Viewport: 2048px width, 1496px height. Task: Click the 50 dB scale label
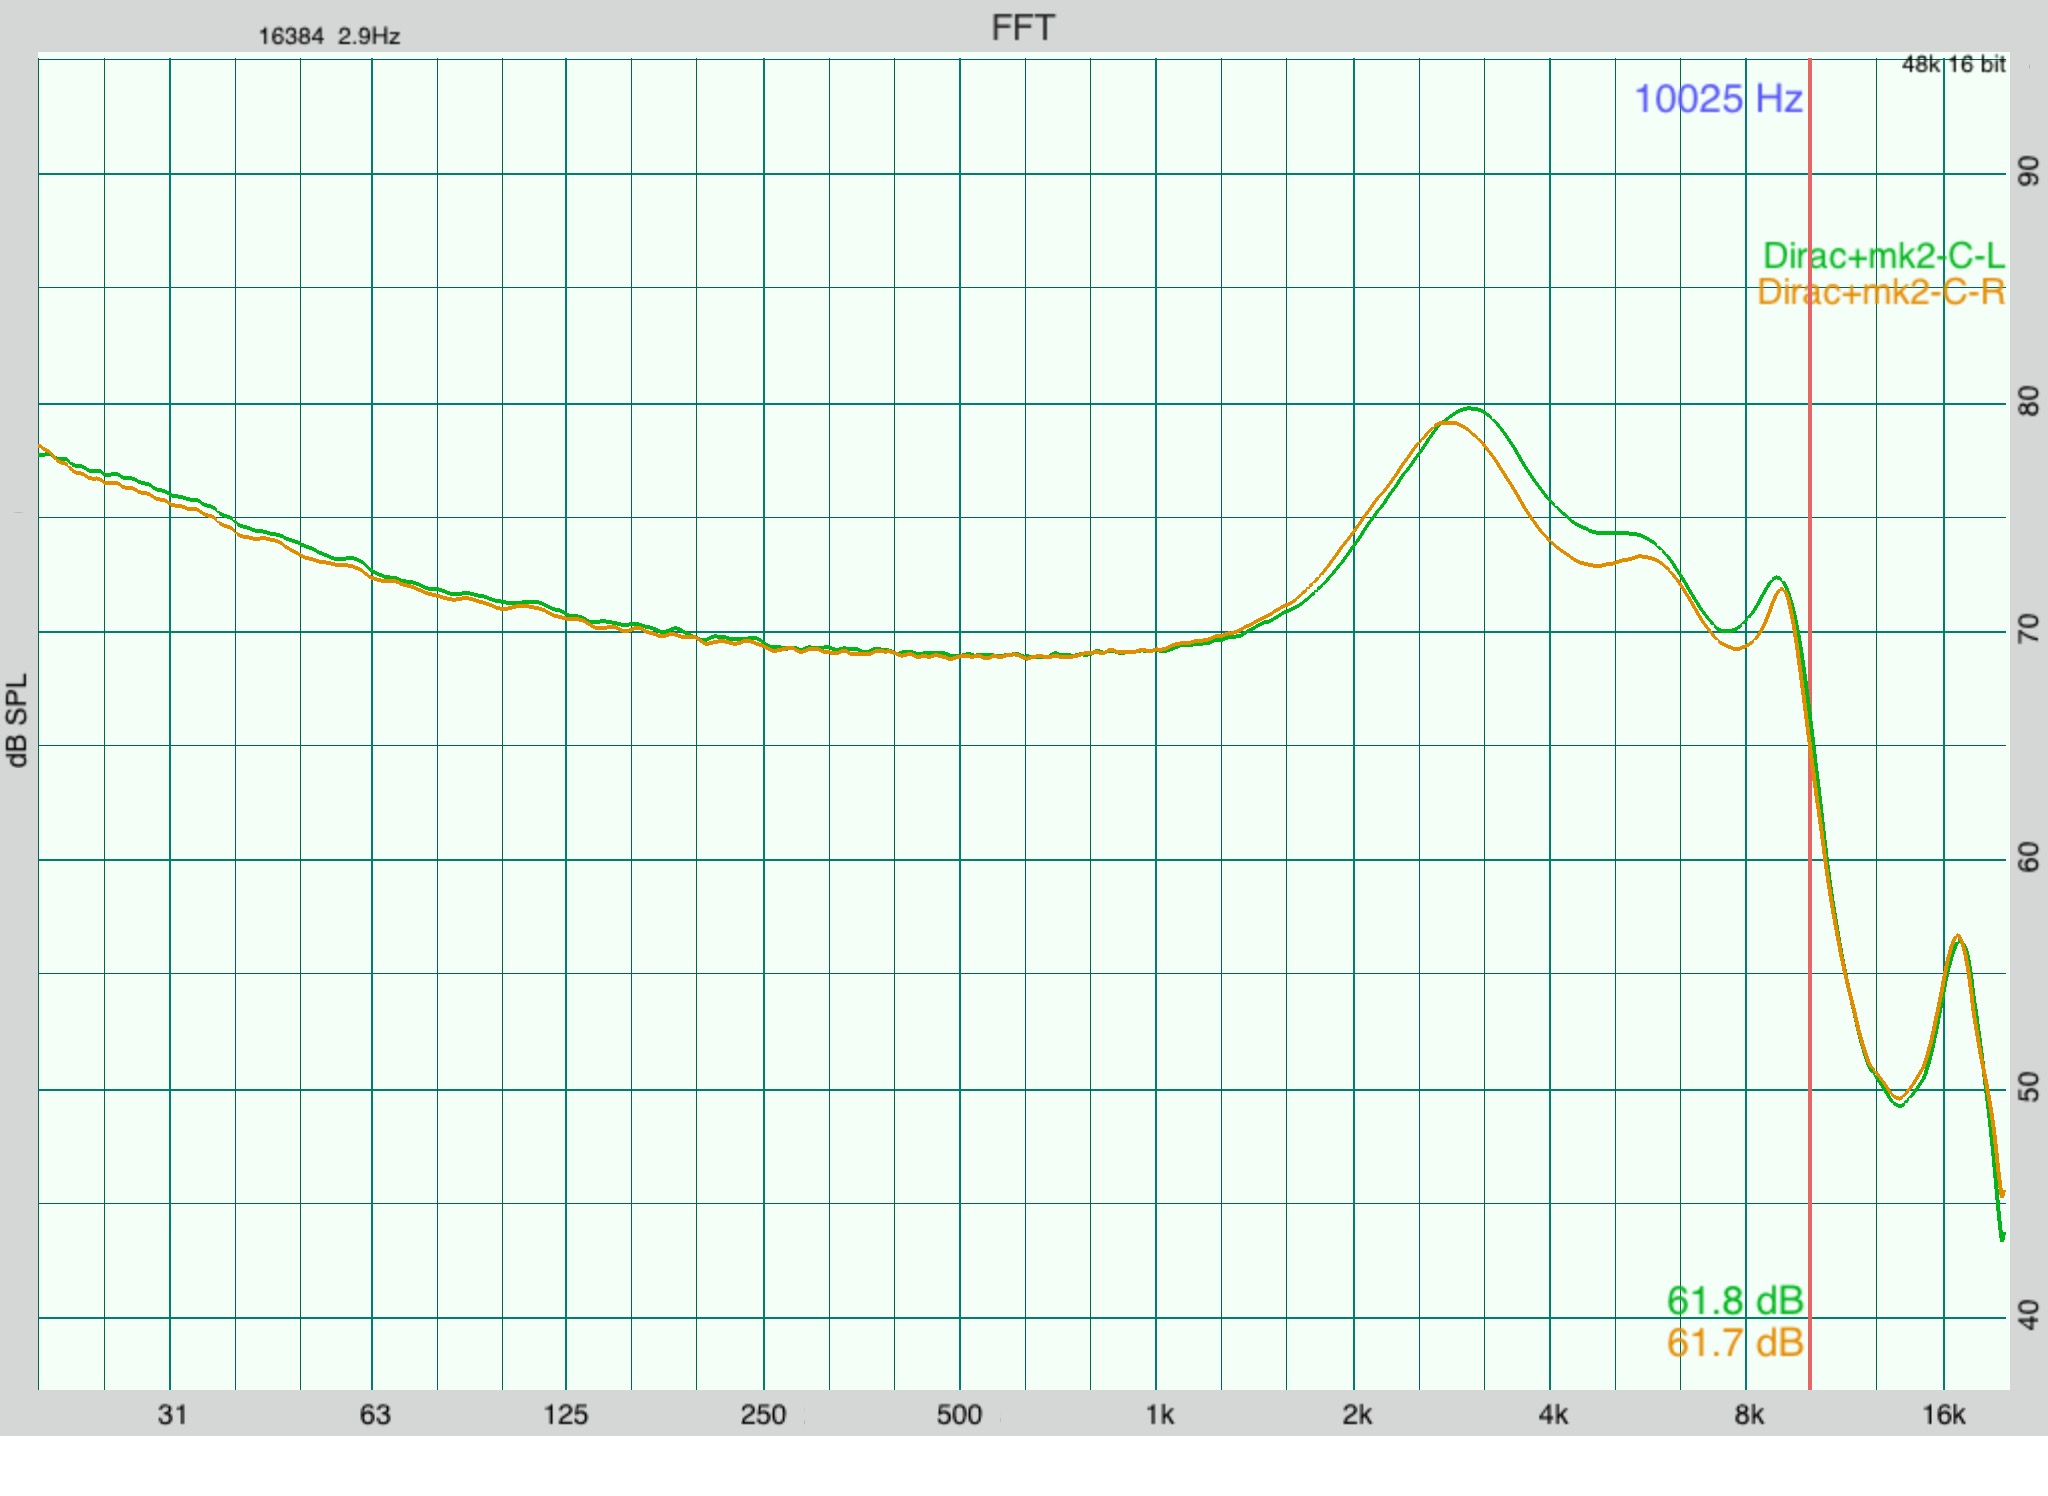pos(2029,1088)
